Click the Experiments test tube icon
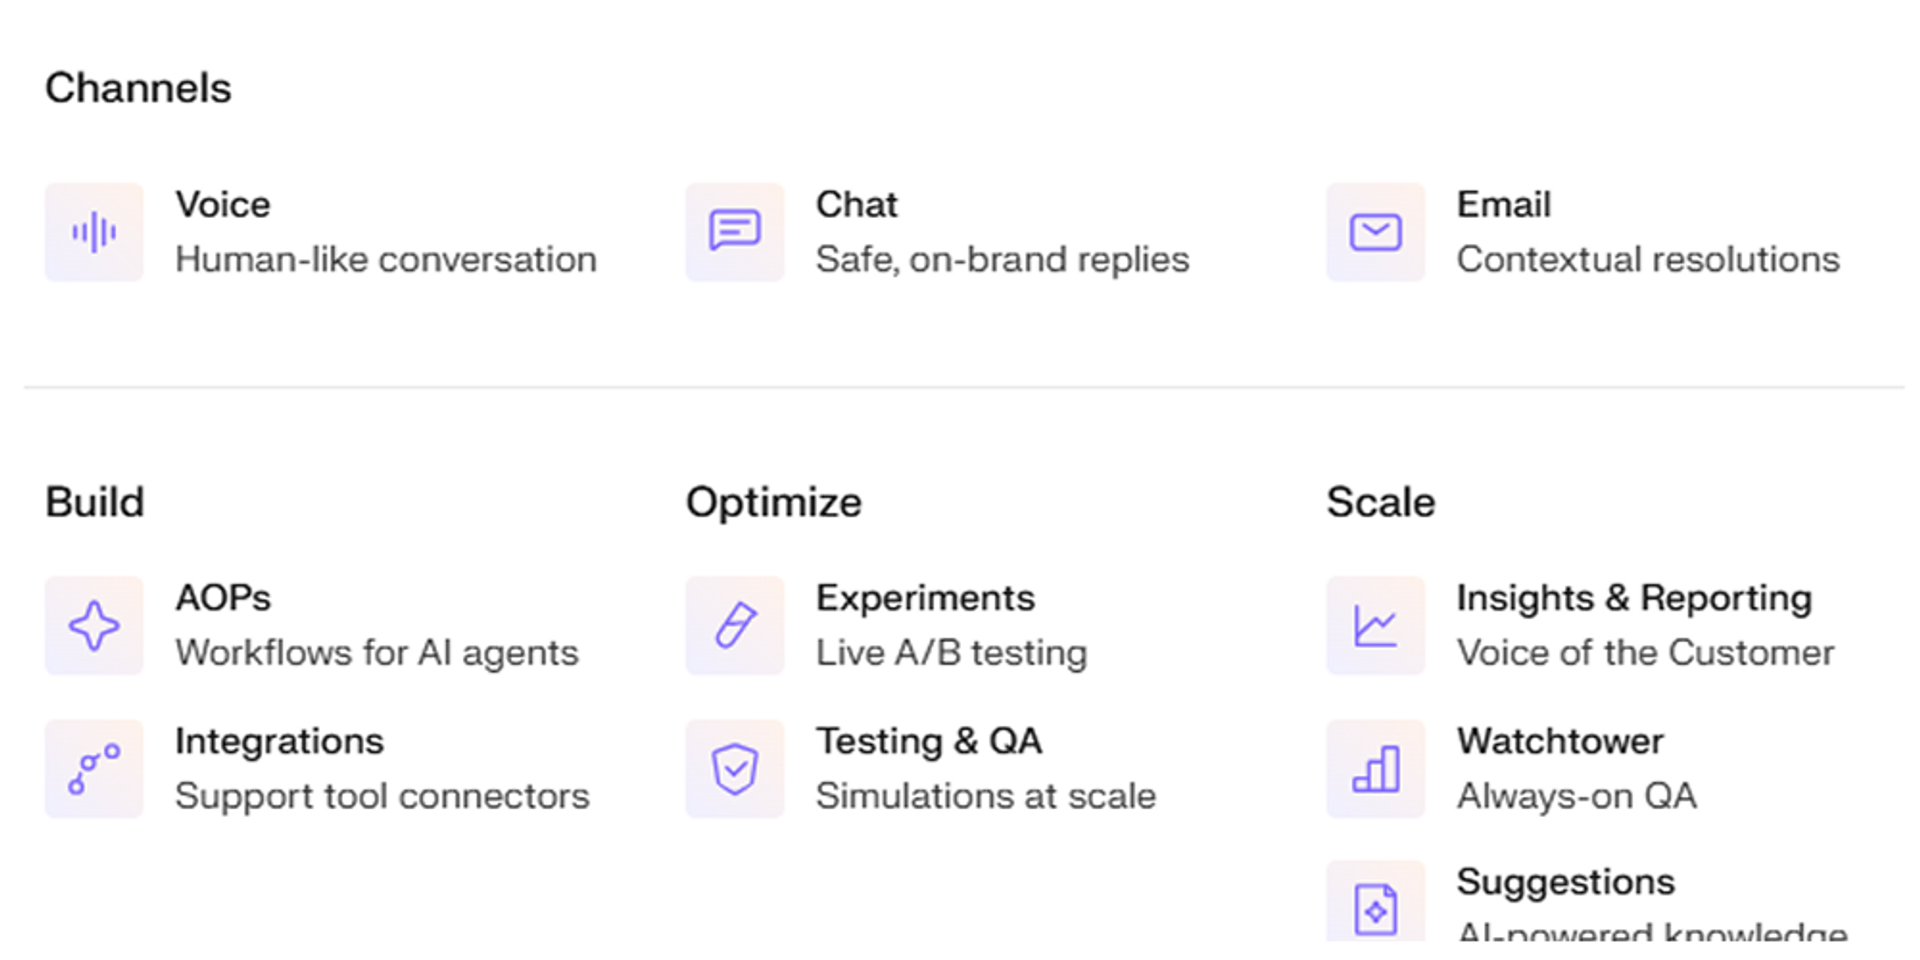 (x=735, y=626)
